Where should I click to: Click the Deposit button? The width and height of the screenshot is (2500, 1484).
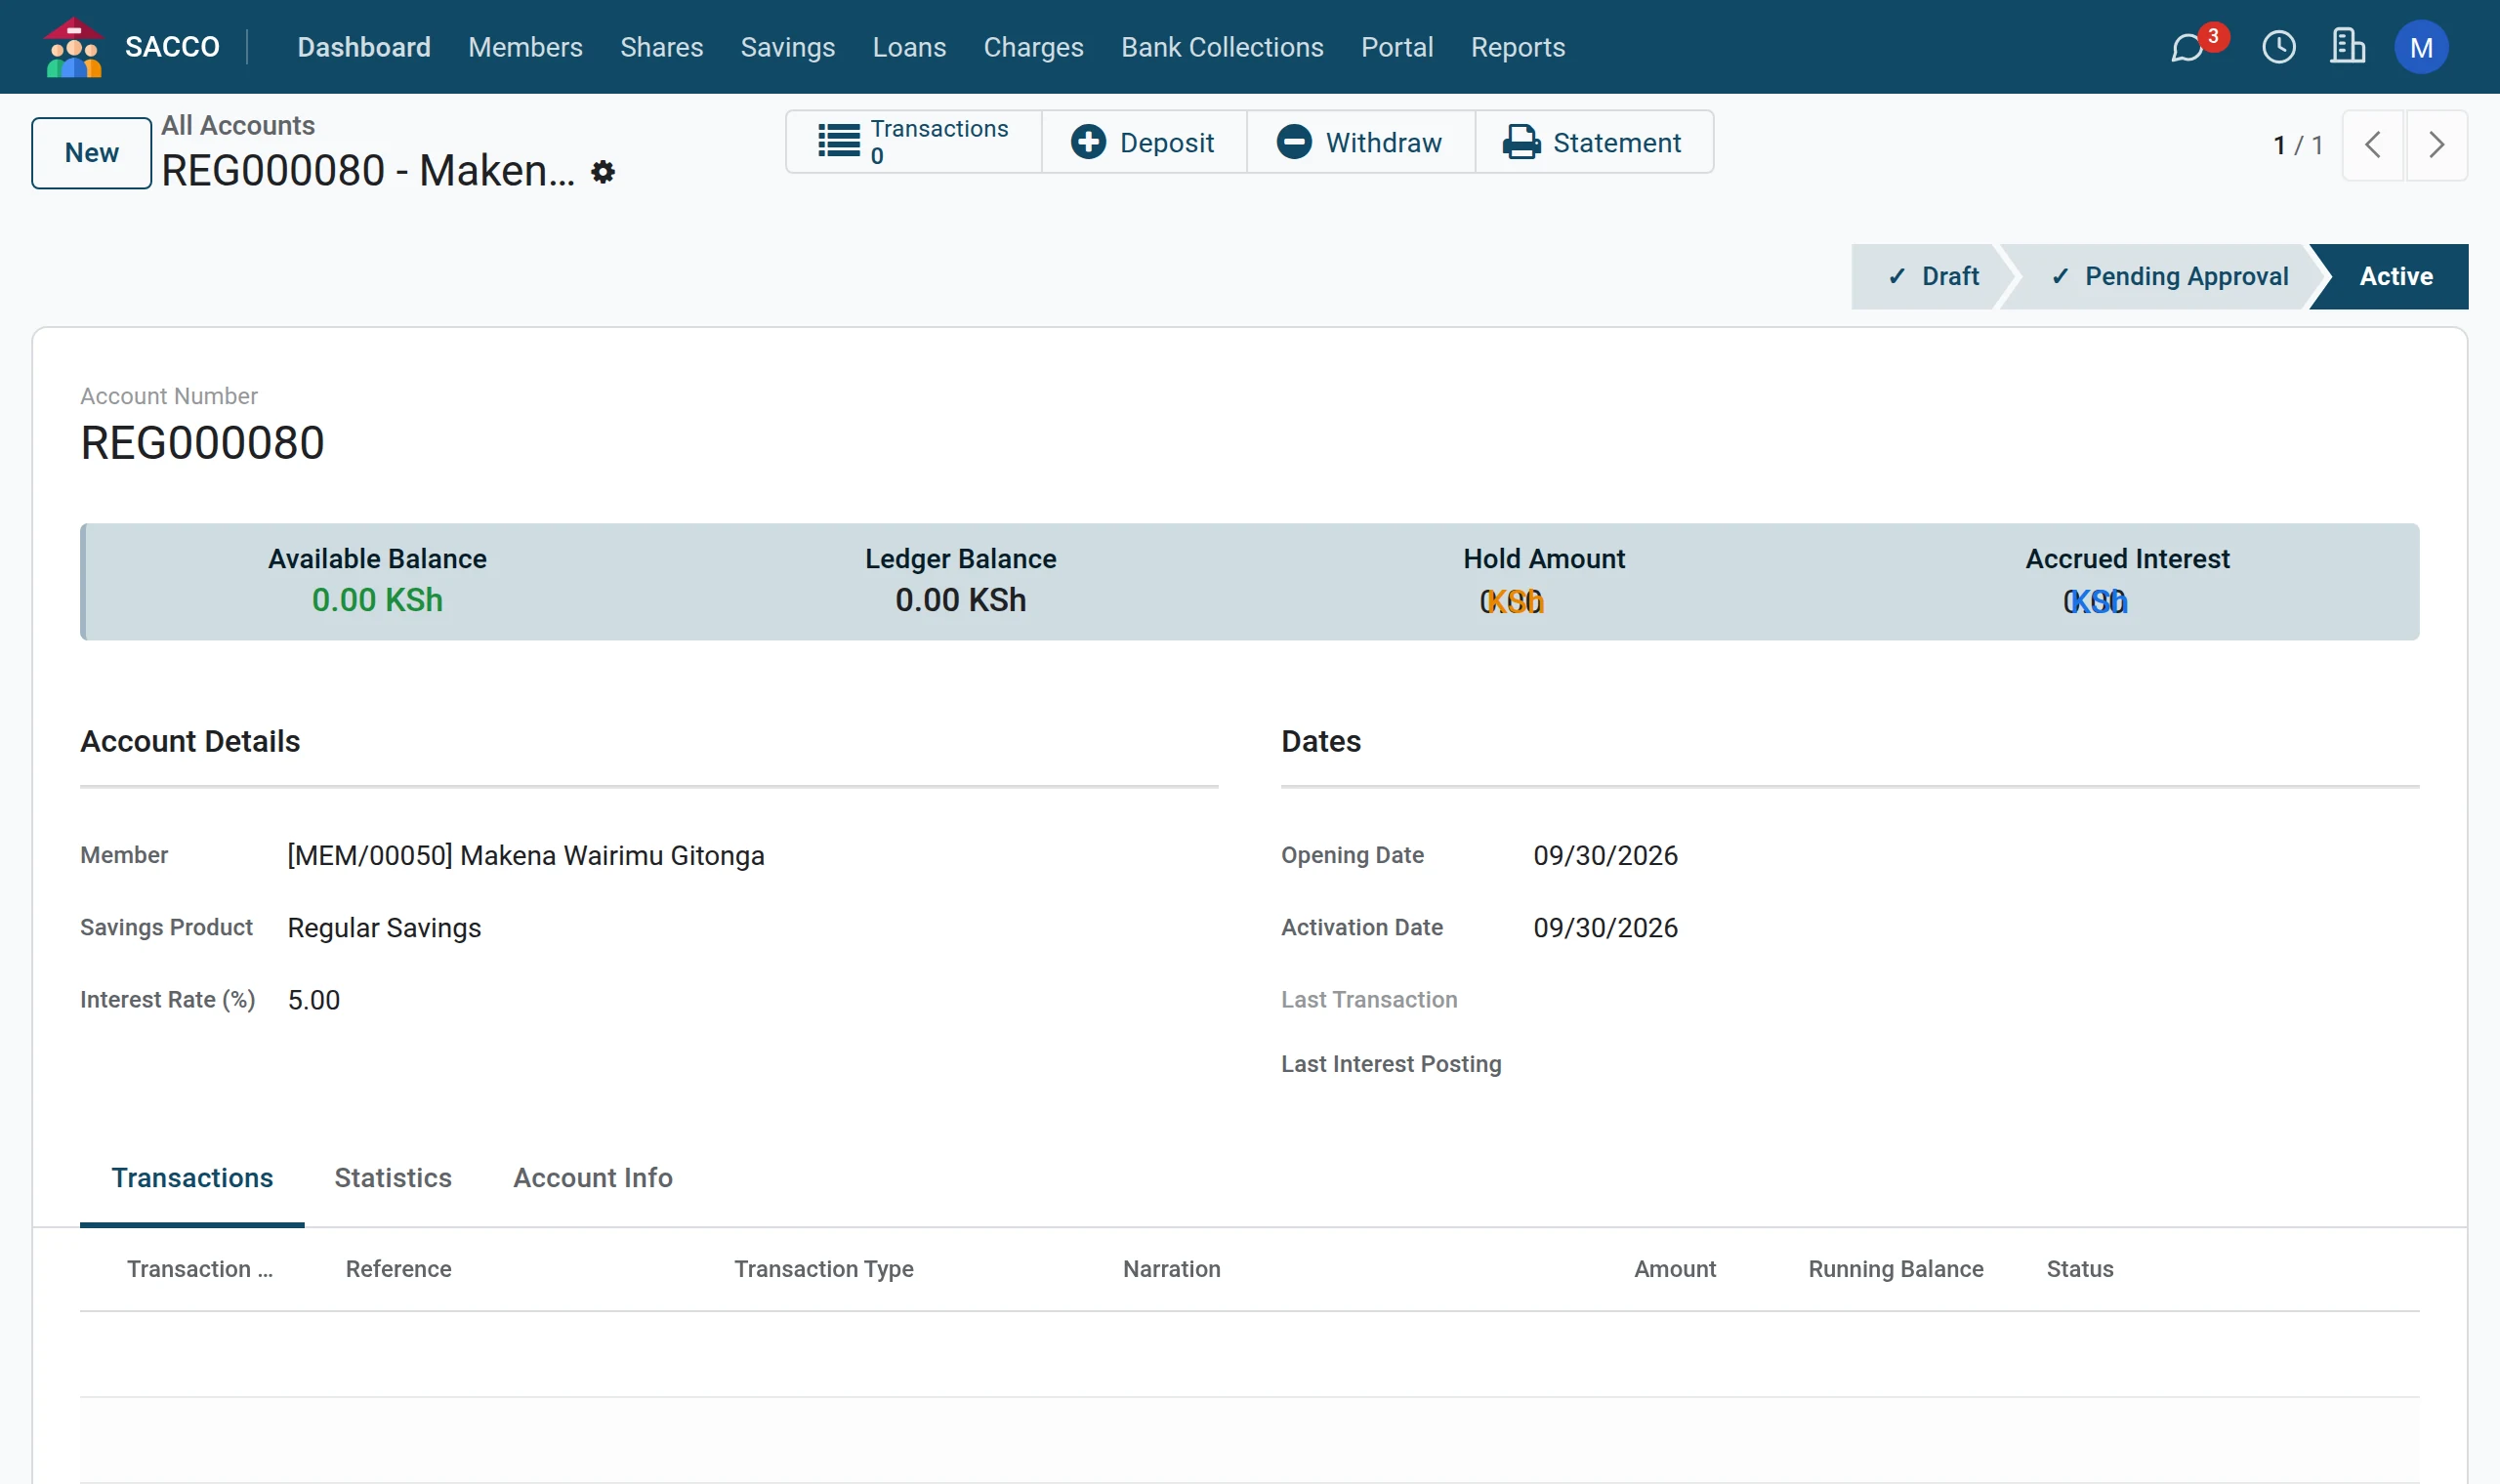(x=1144, y=142)
